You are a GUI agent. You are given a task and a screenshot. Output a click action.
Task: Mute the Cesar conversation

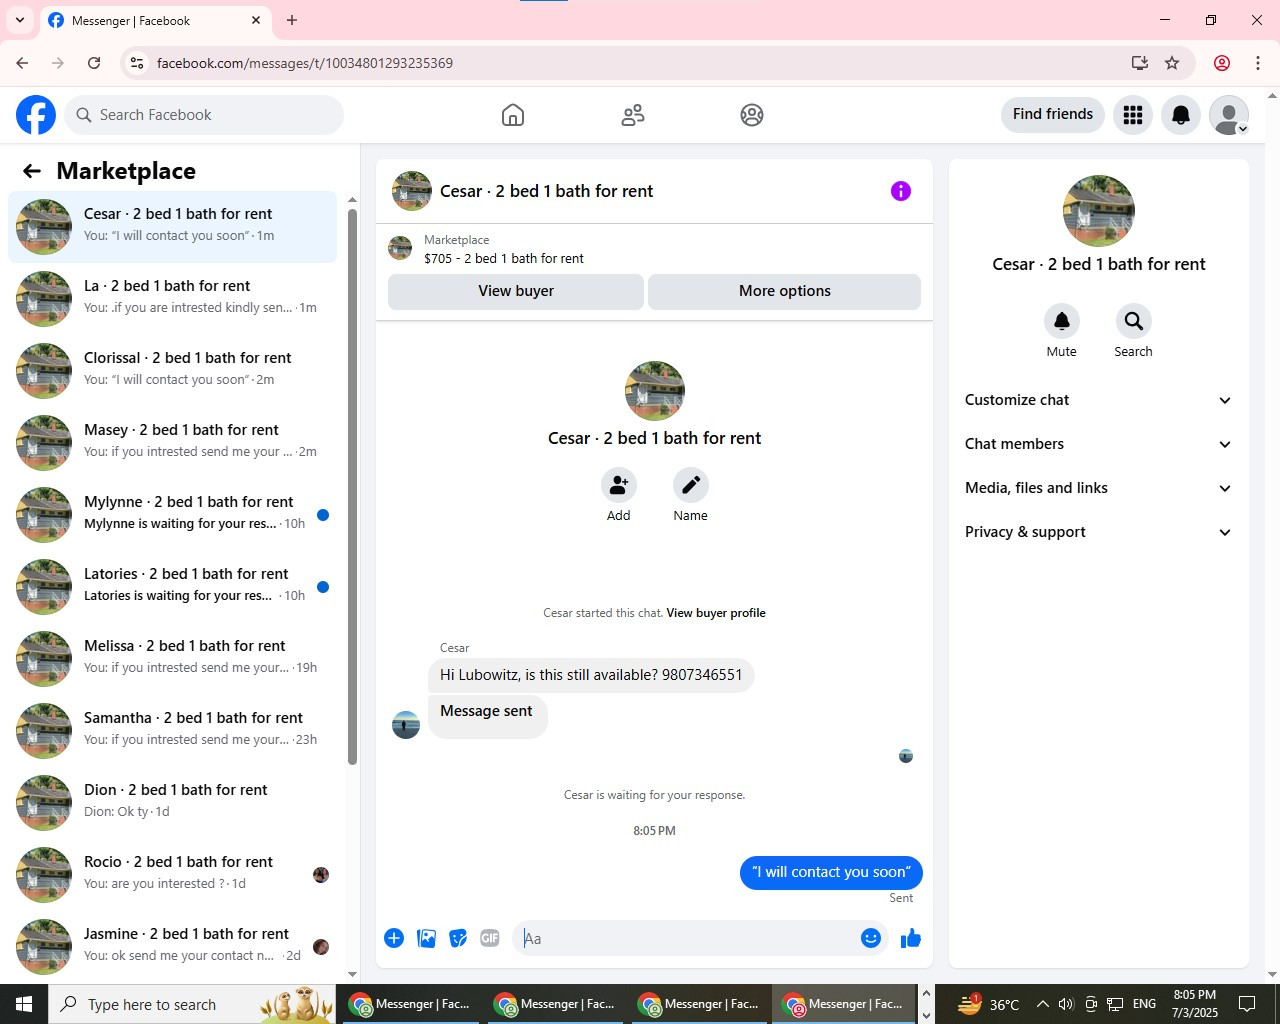point(1062,321)
